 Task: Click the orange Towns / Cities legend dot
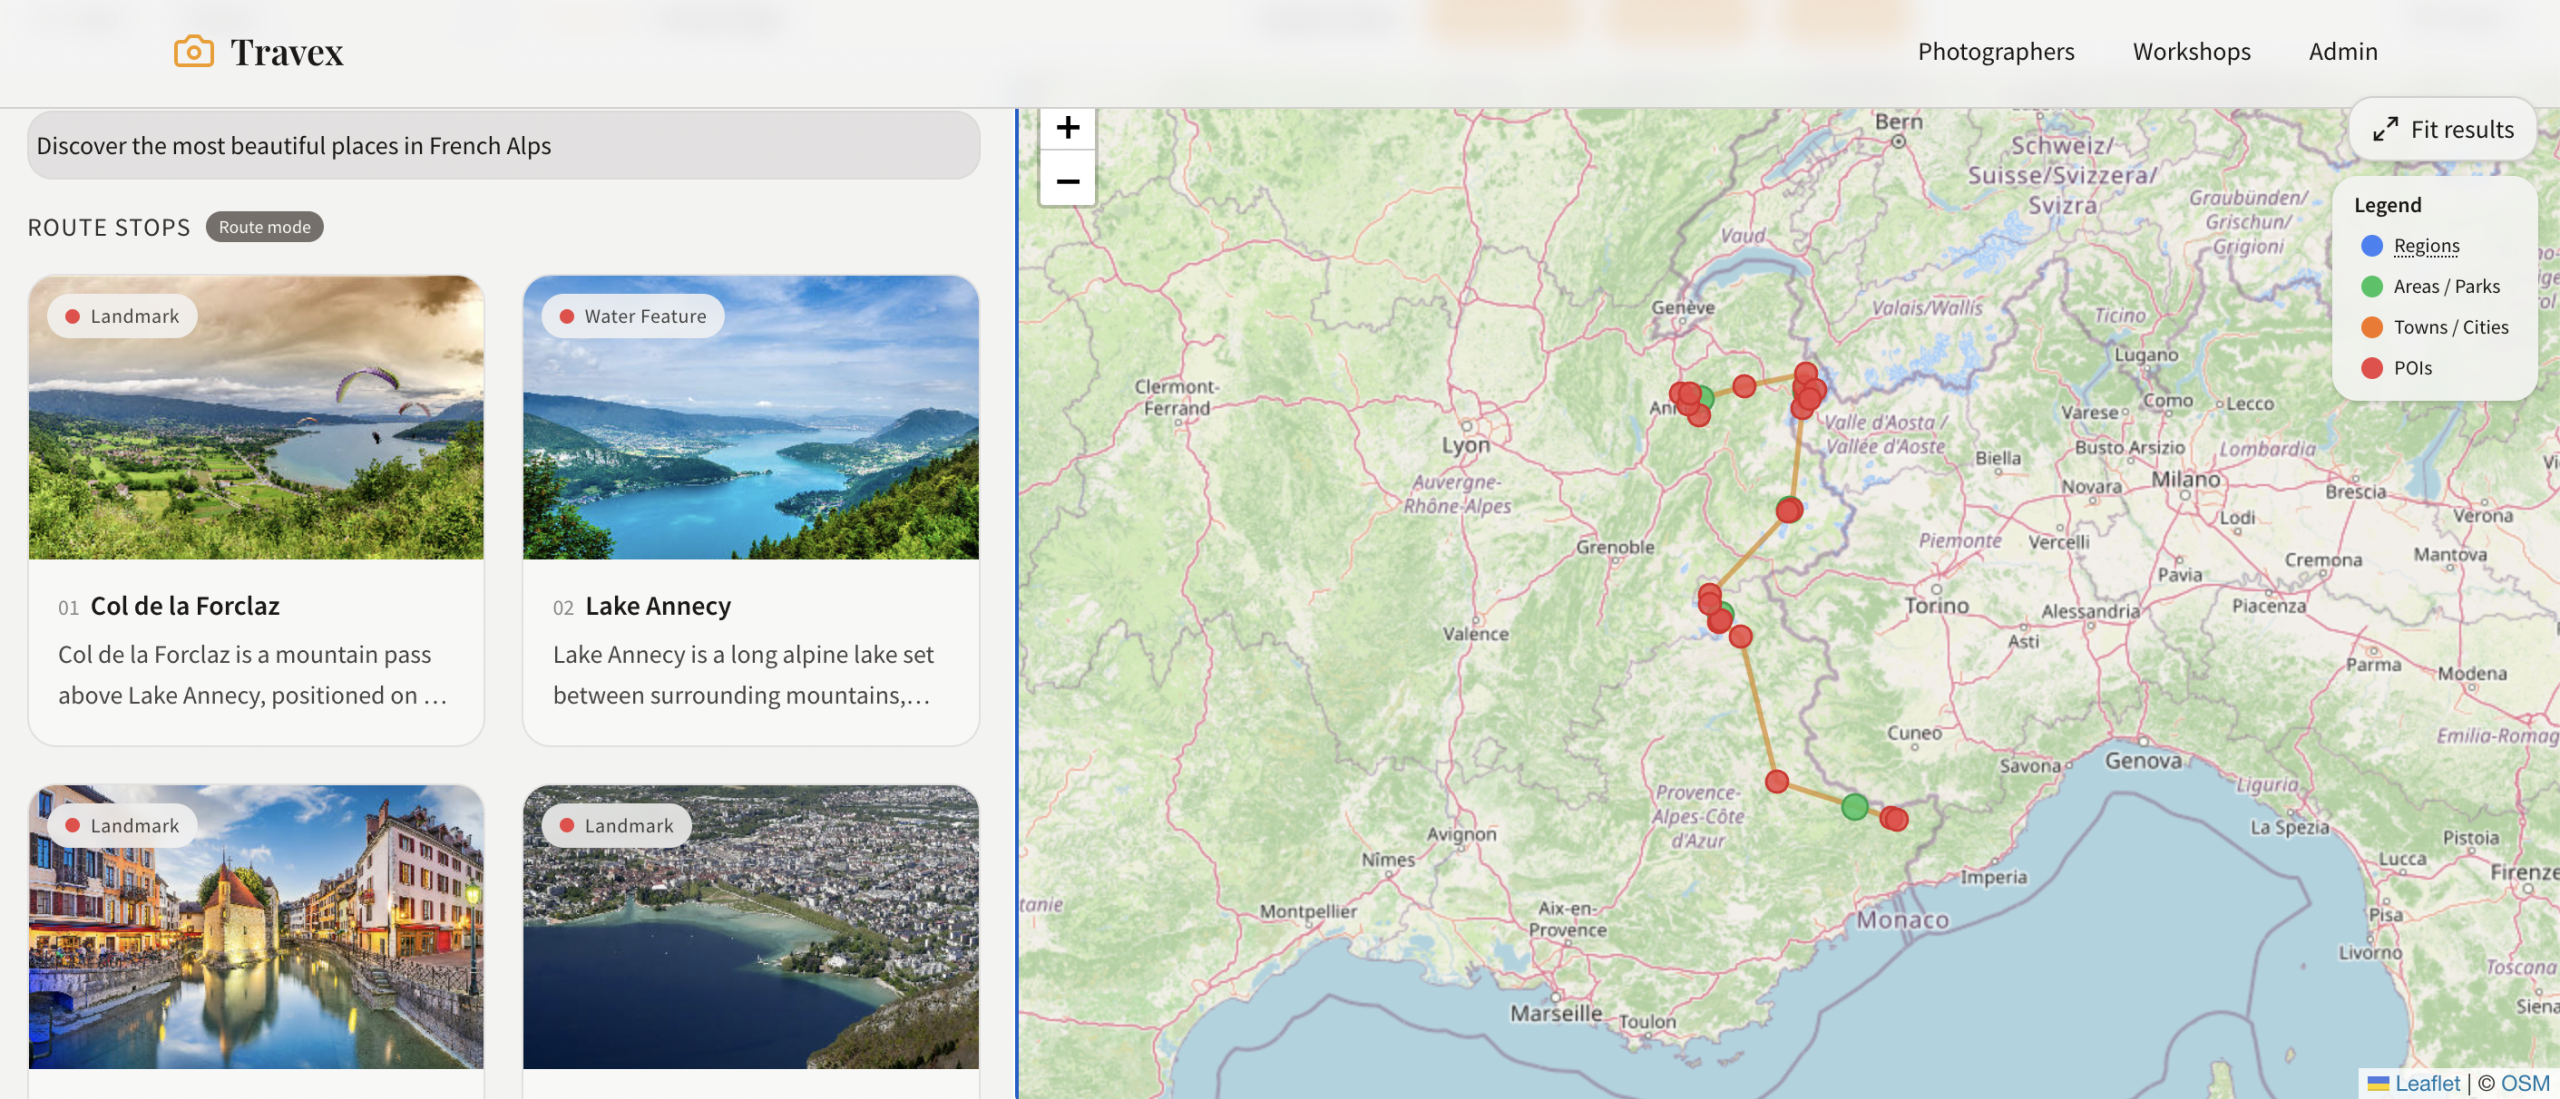tap(2371, 328)
